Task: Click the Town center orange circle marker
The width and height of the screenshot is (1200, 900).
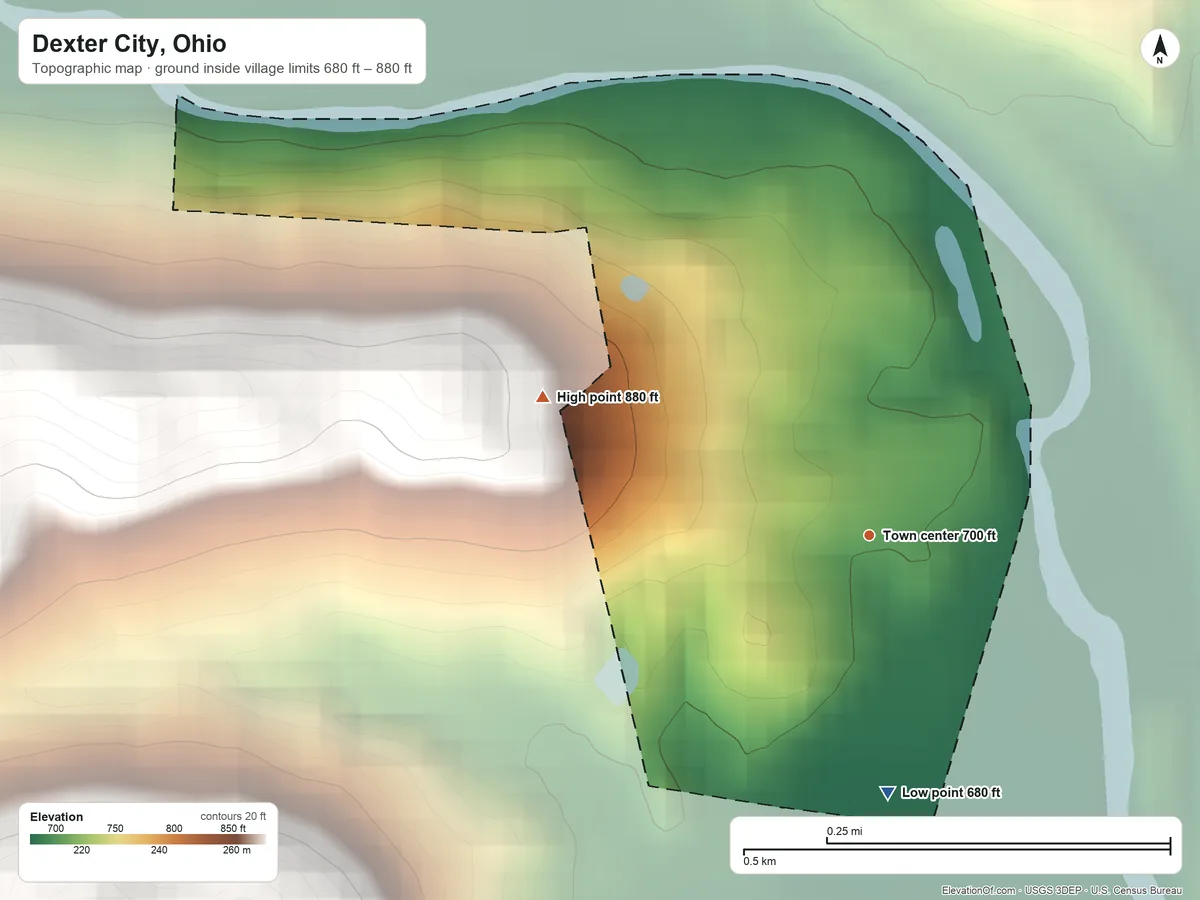Action: click(x=869, y=535)
